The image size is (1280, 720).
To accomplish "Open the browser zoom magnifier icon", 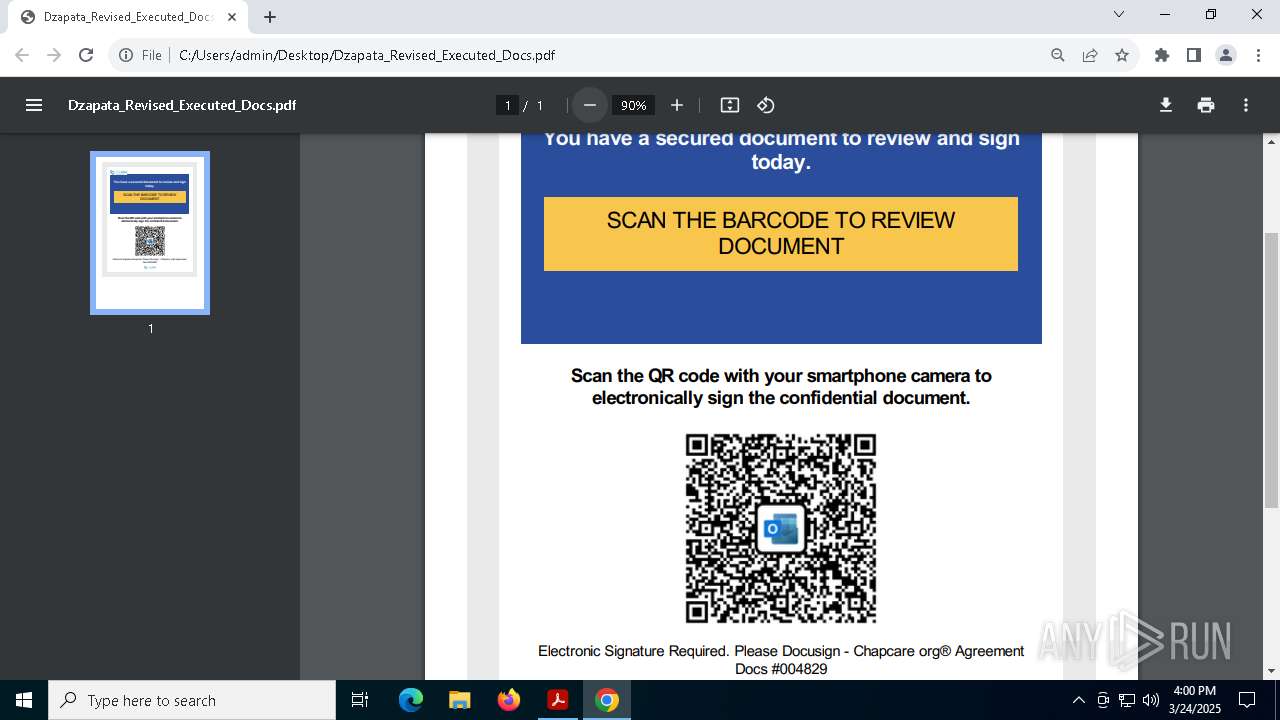I will [x=1058, y=55].
